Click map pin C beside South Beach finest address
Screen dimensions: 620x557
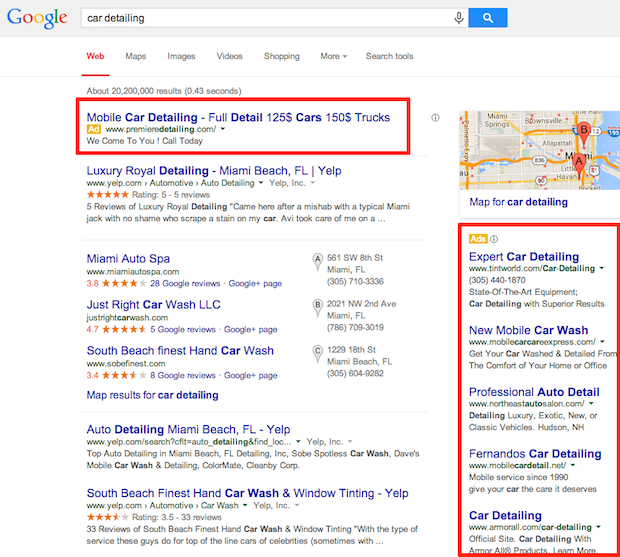318,354
